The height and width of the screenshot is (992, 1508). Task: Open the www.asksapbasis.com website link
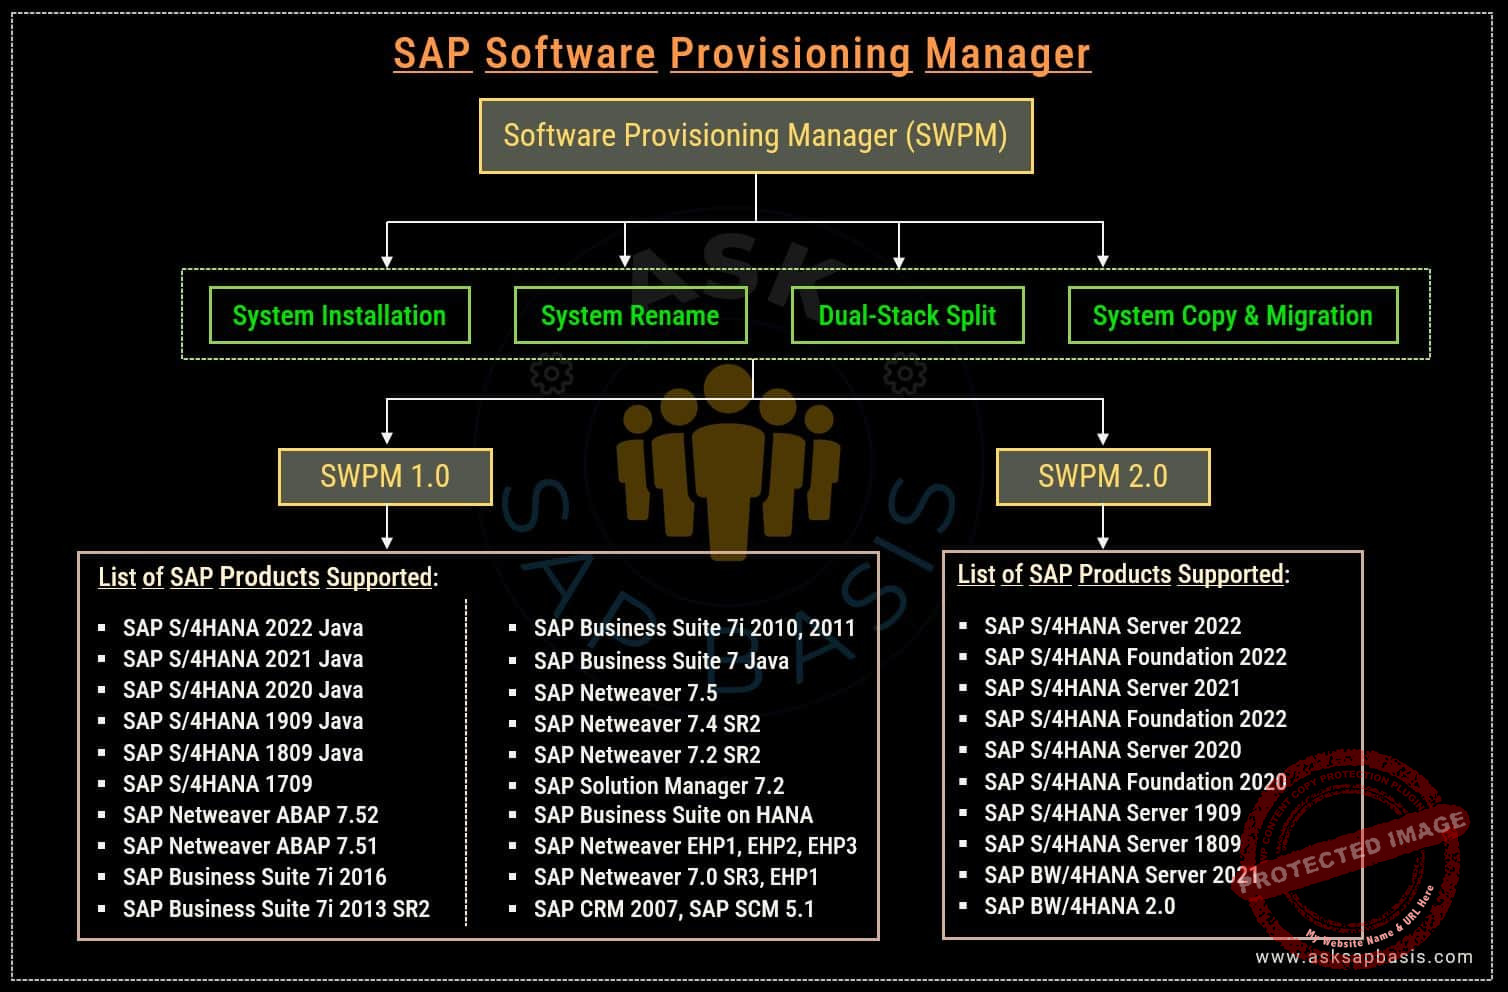1364,957
